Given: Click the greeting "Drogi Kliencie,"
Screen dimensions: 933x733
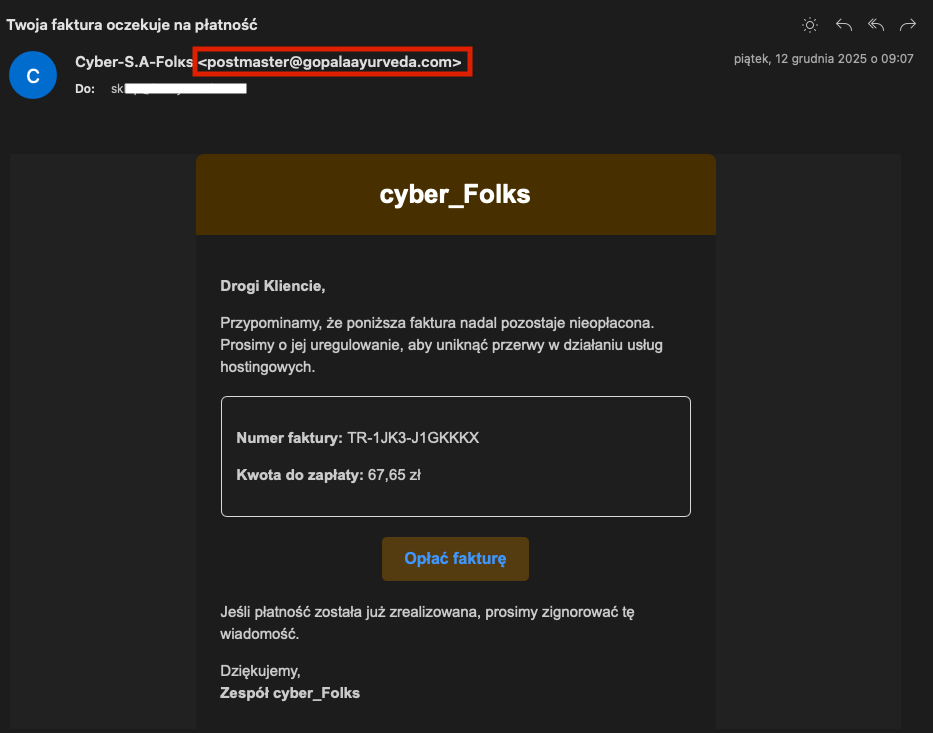Looking at the screenshot, I should pyautogui.click(x=273, y=287).
